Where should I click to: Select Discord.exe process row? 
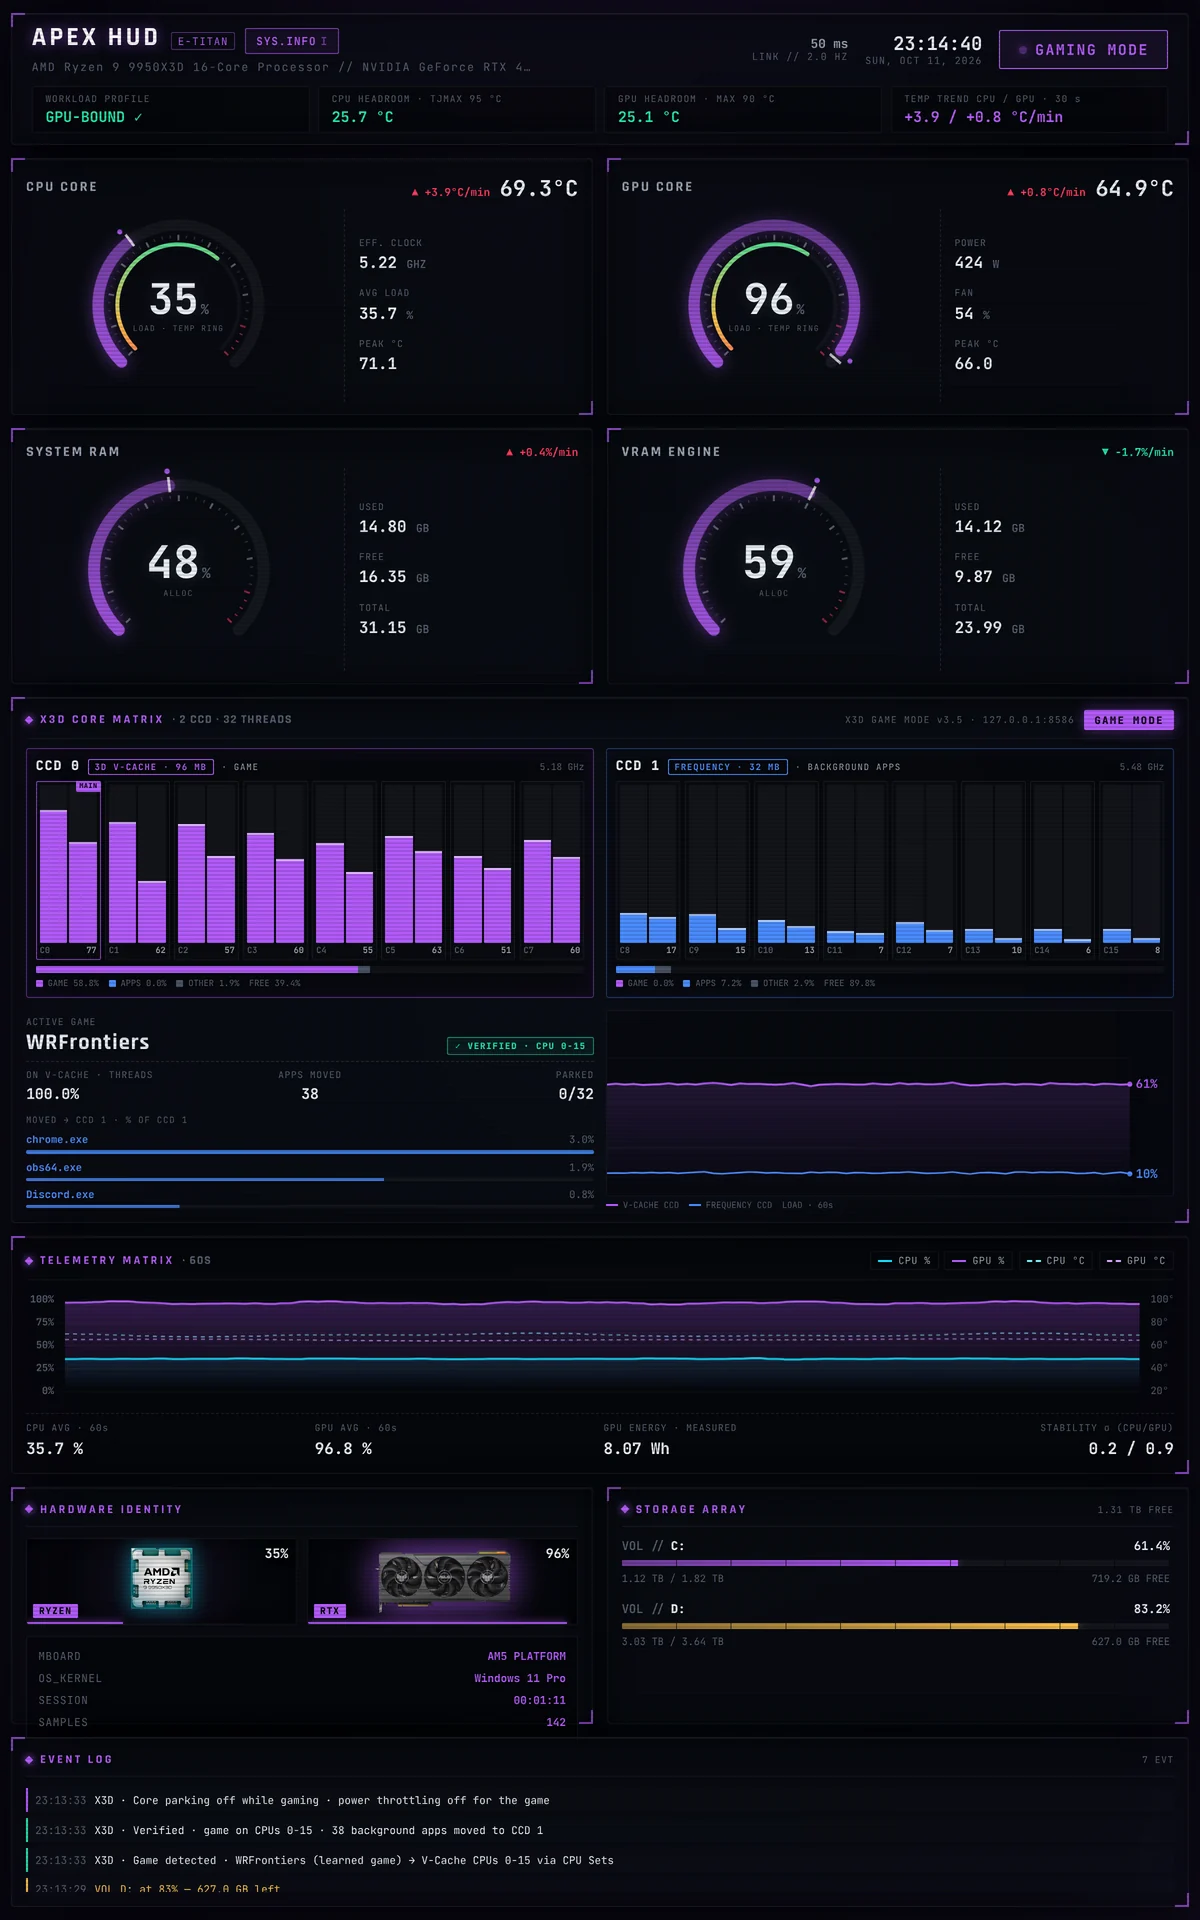click(310, 1198)
